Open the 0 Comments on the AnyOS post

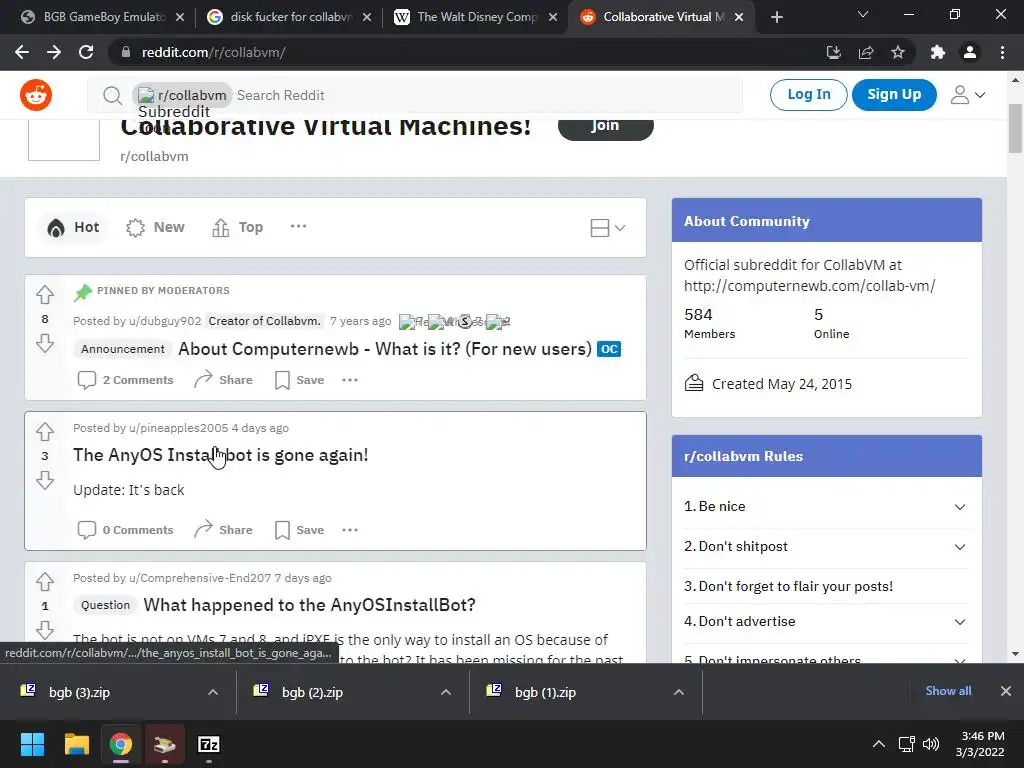tap(125, 530)
